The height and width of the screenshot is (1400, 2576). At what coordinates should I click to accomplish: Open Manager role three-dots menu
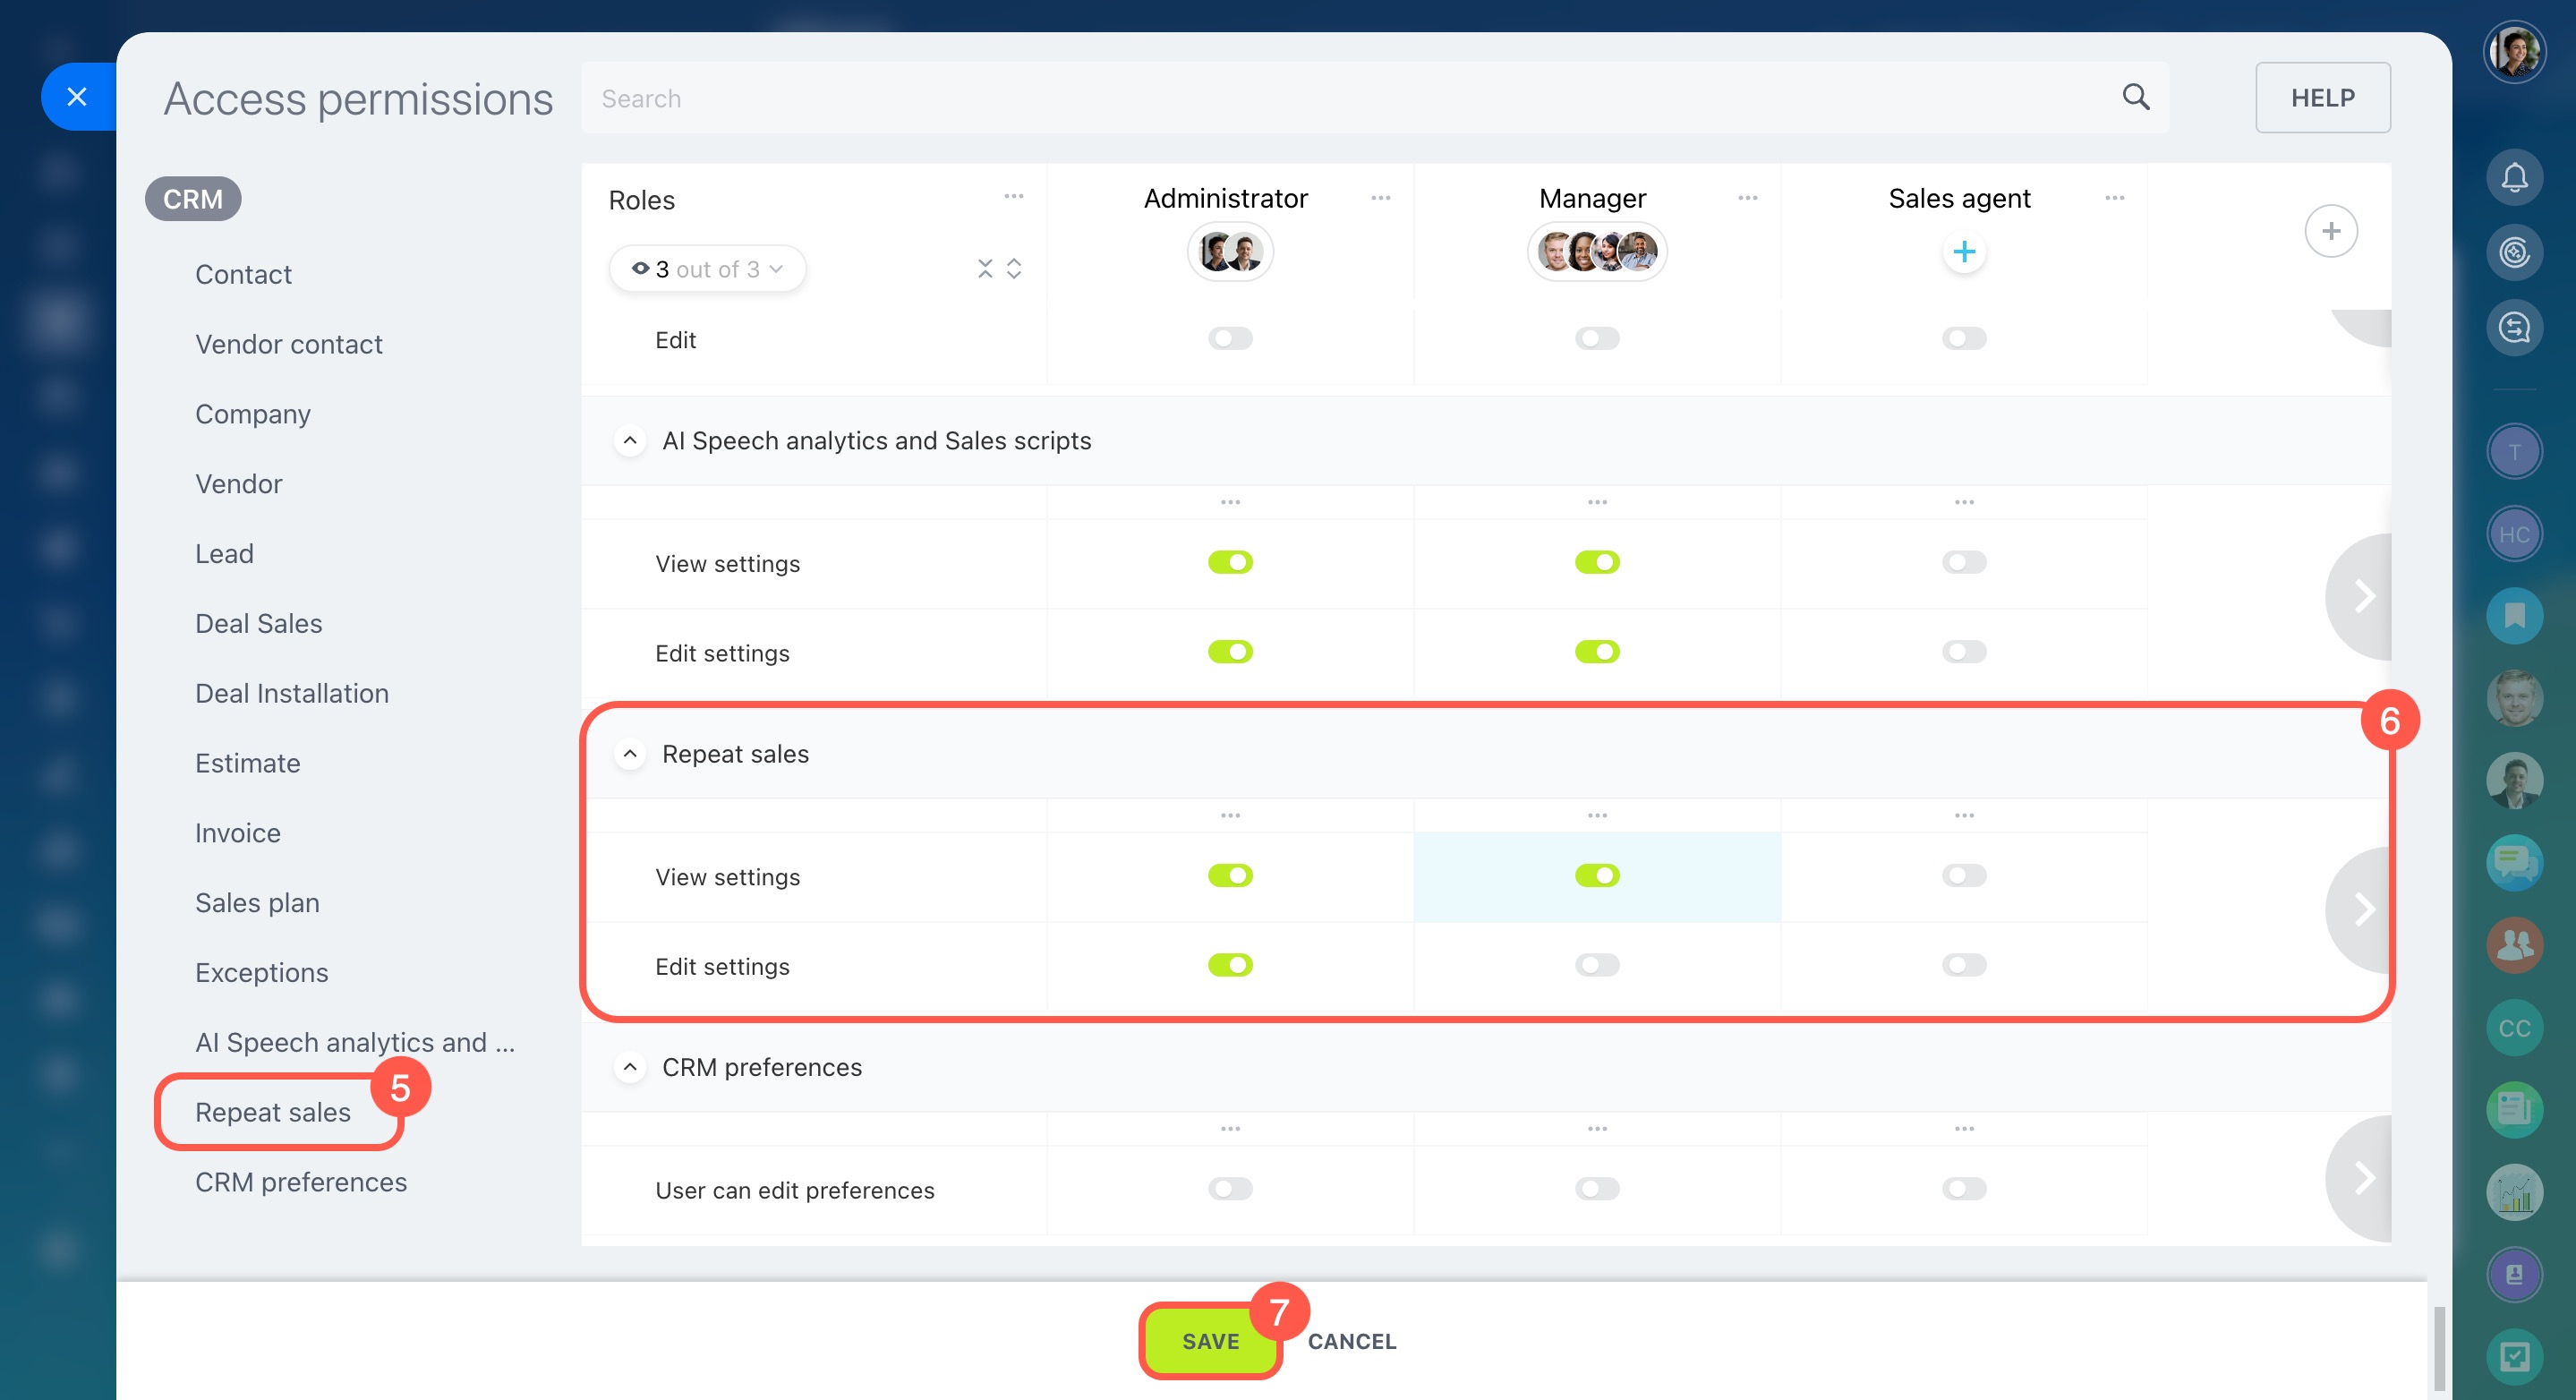tap(1747, 198)
